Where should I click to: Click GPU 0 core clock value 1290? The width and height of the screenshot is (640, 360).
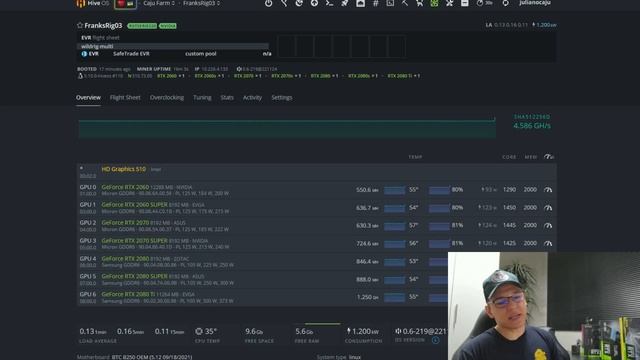point(509,189)
